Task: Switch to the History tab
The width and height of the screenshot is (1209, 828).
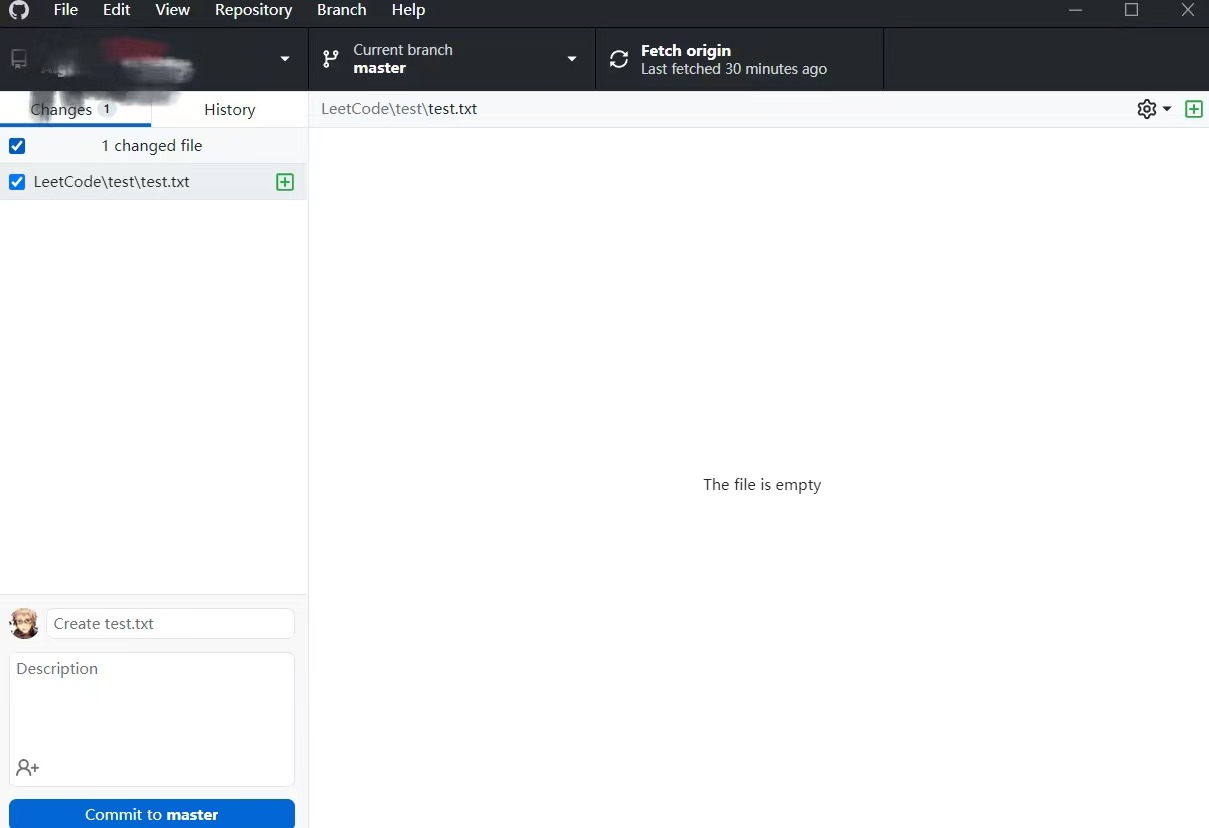Action: (x=229, y=109)
